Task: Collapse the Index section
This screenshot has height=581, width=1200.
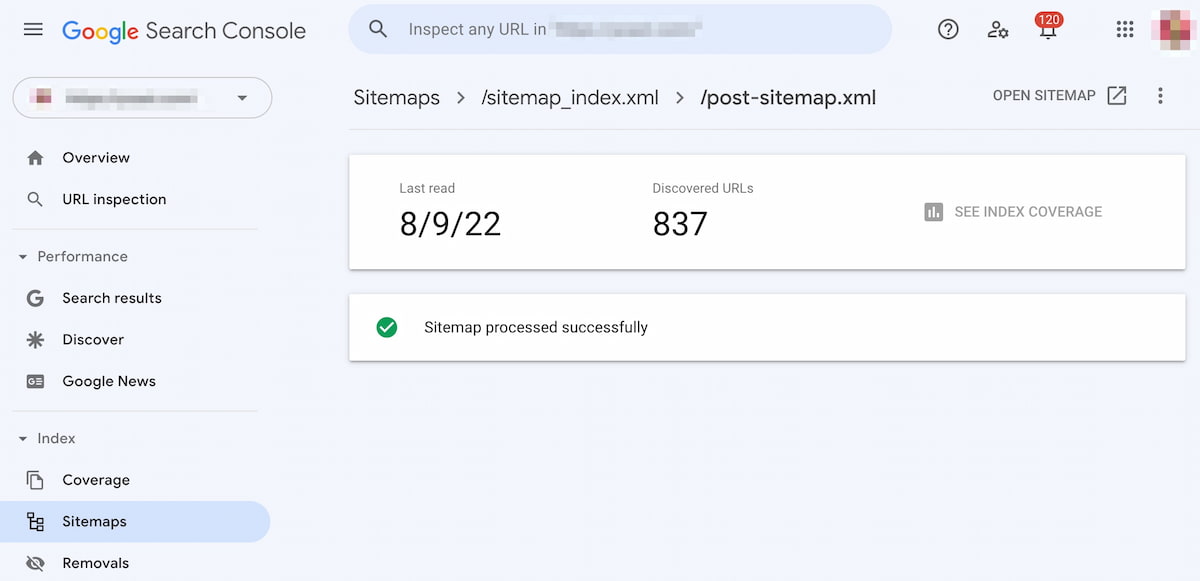Action: click(x=23, y=439)
